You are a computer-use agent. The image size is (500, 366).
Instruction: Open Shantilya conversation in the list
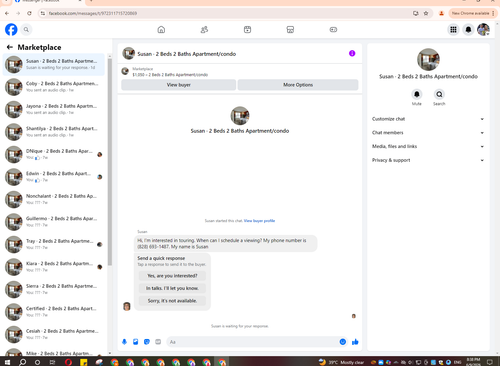pos(54,132)
